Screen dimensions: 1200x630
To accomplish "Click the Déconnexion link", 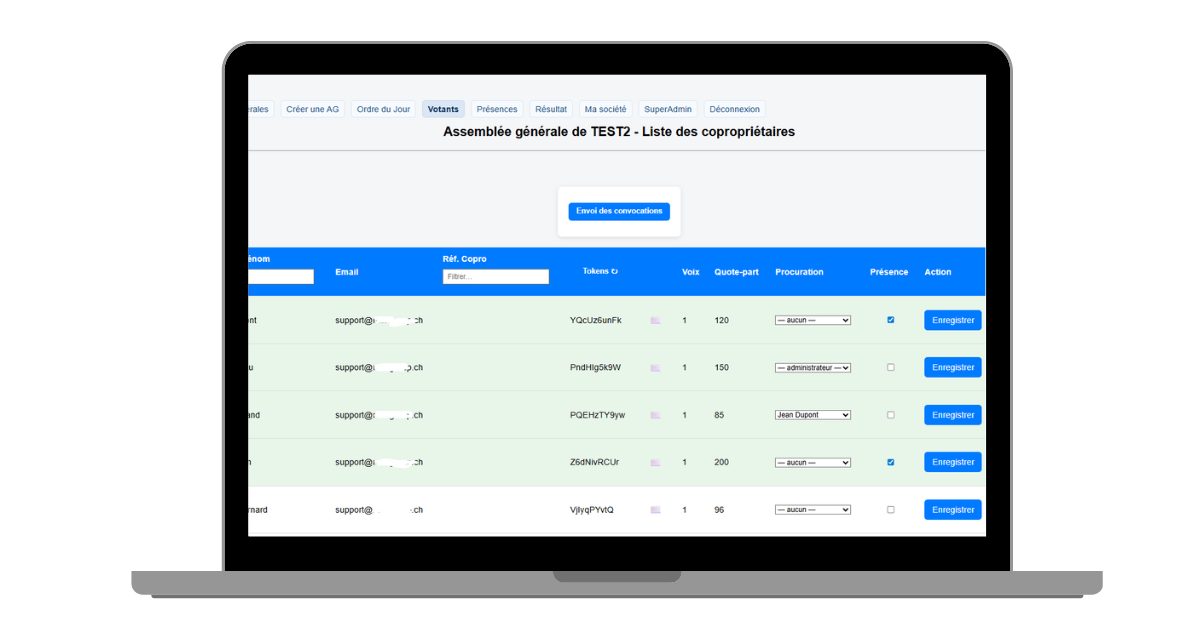I will (735, 109).
